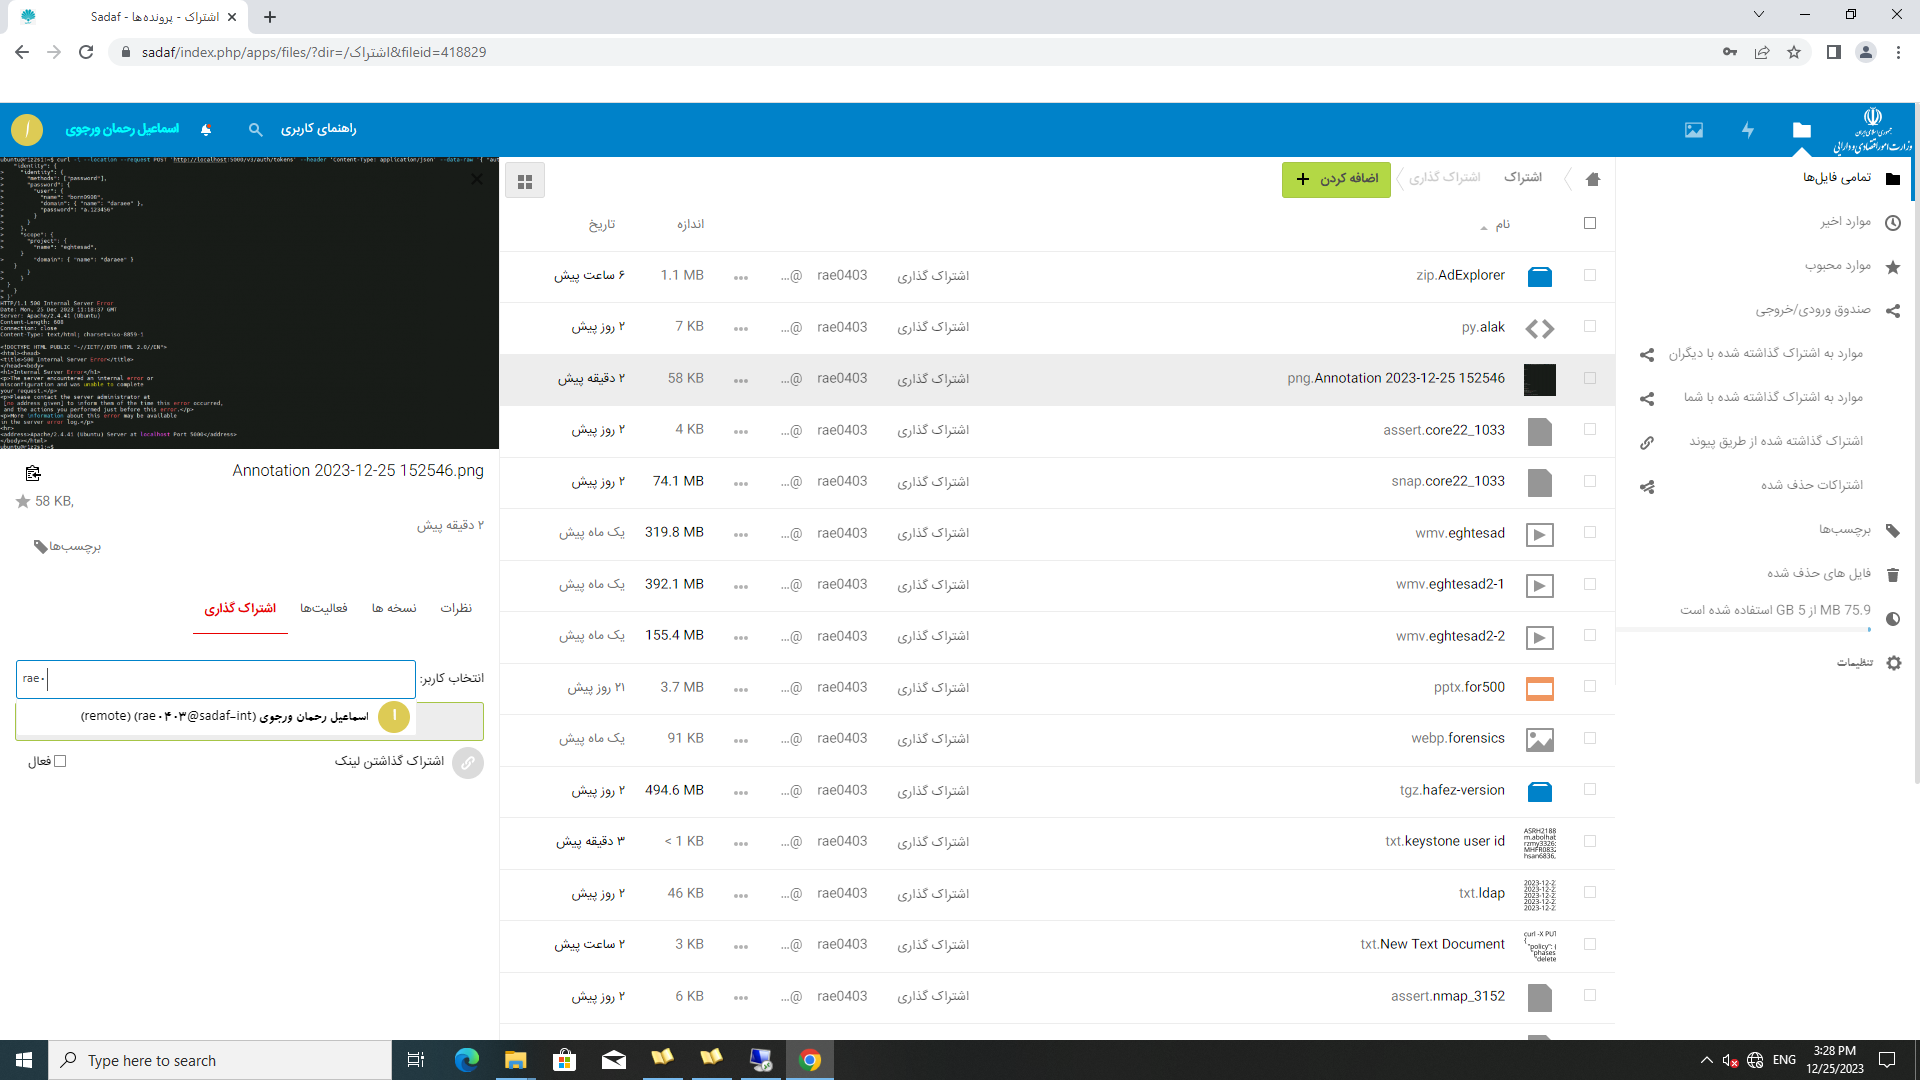Select the AdExplorer.zip file checkbox
Image resolution: width=1920 pixels, height=1080 pixels.
point(1590,275)
